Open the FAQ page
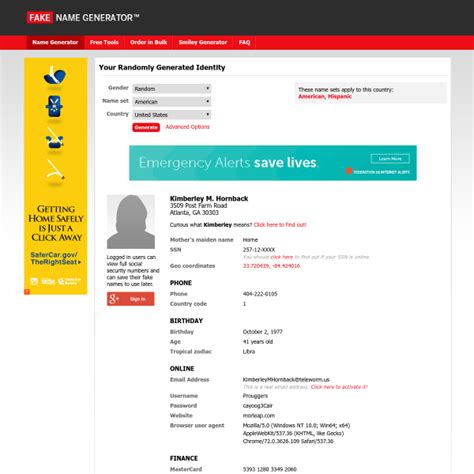Viewport: 474px width, 474px height. coord(244,42)
